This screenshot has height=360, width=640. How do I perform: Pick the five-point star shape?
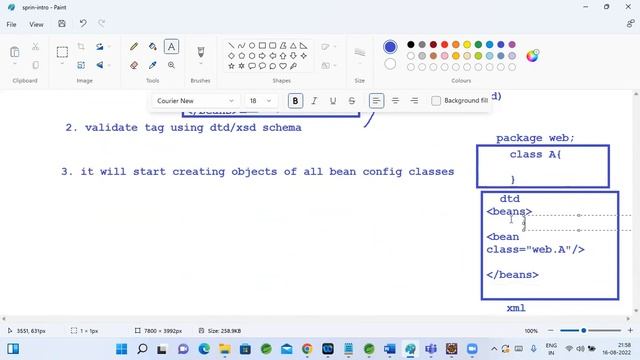click(231, 66)
